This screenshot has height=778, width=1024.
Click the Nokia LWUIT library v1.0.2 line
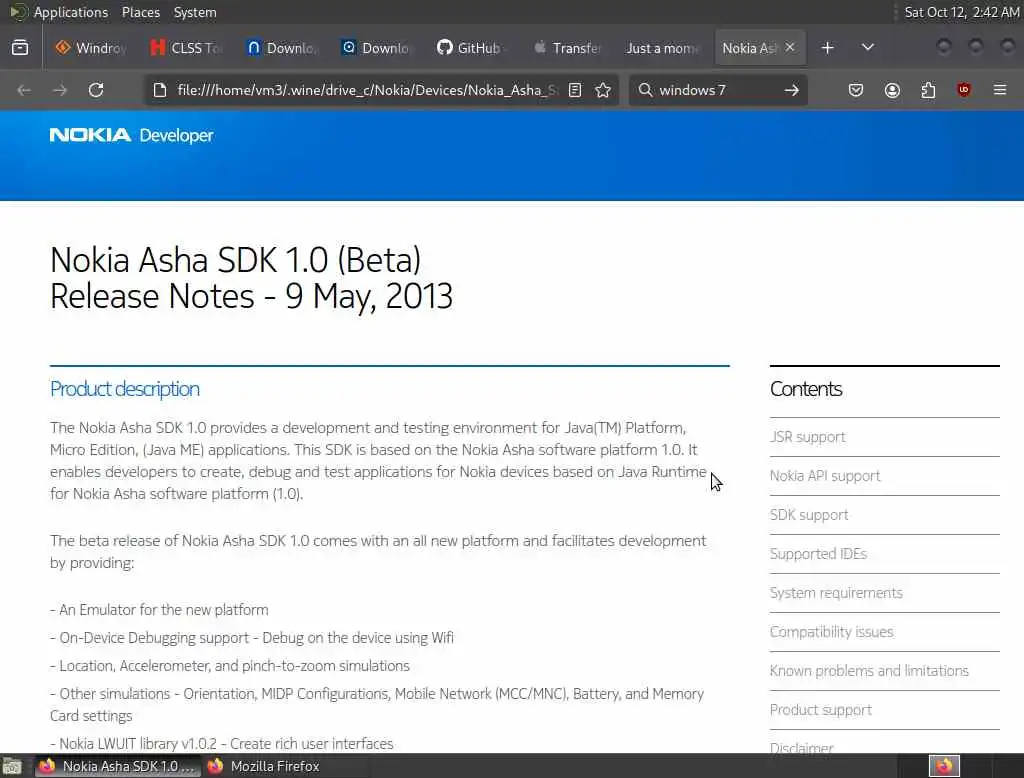pos(222,743)
